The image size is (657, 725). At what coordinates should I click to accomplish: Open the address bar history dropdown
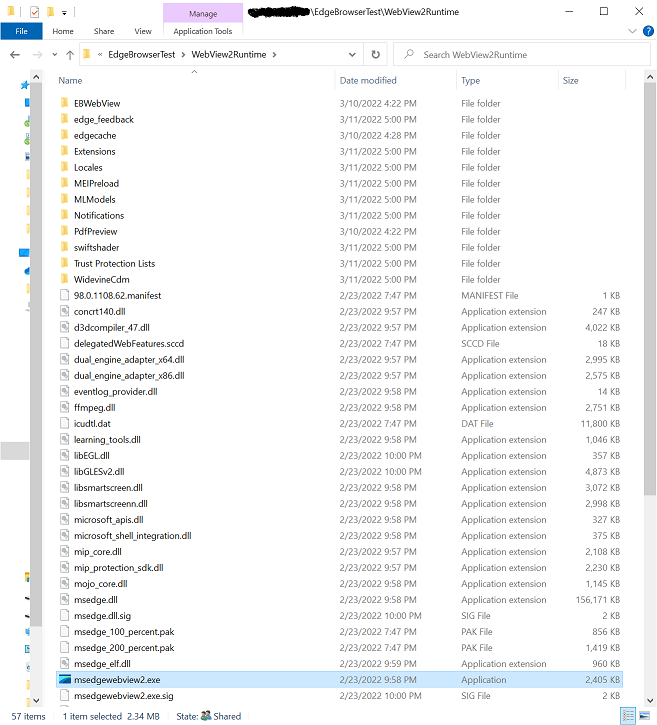coord(352,55)
